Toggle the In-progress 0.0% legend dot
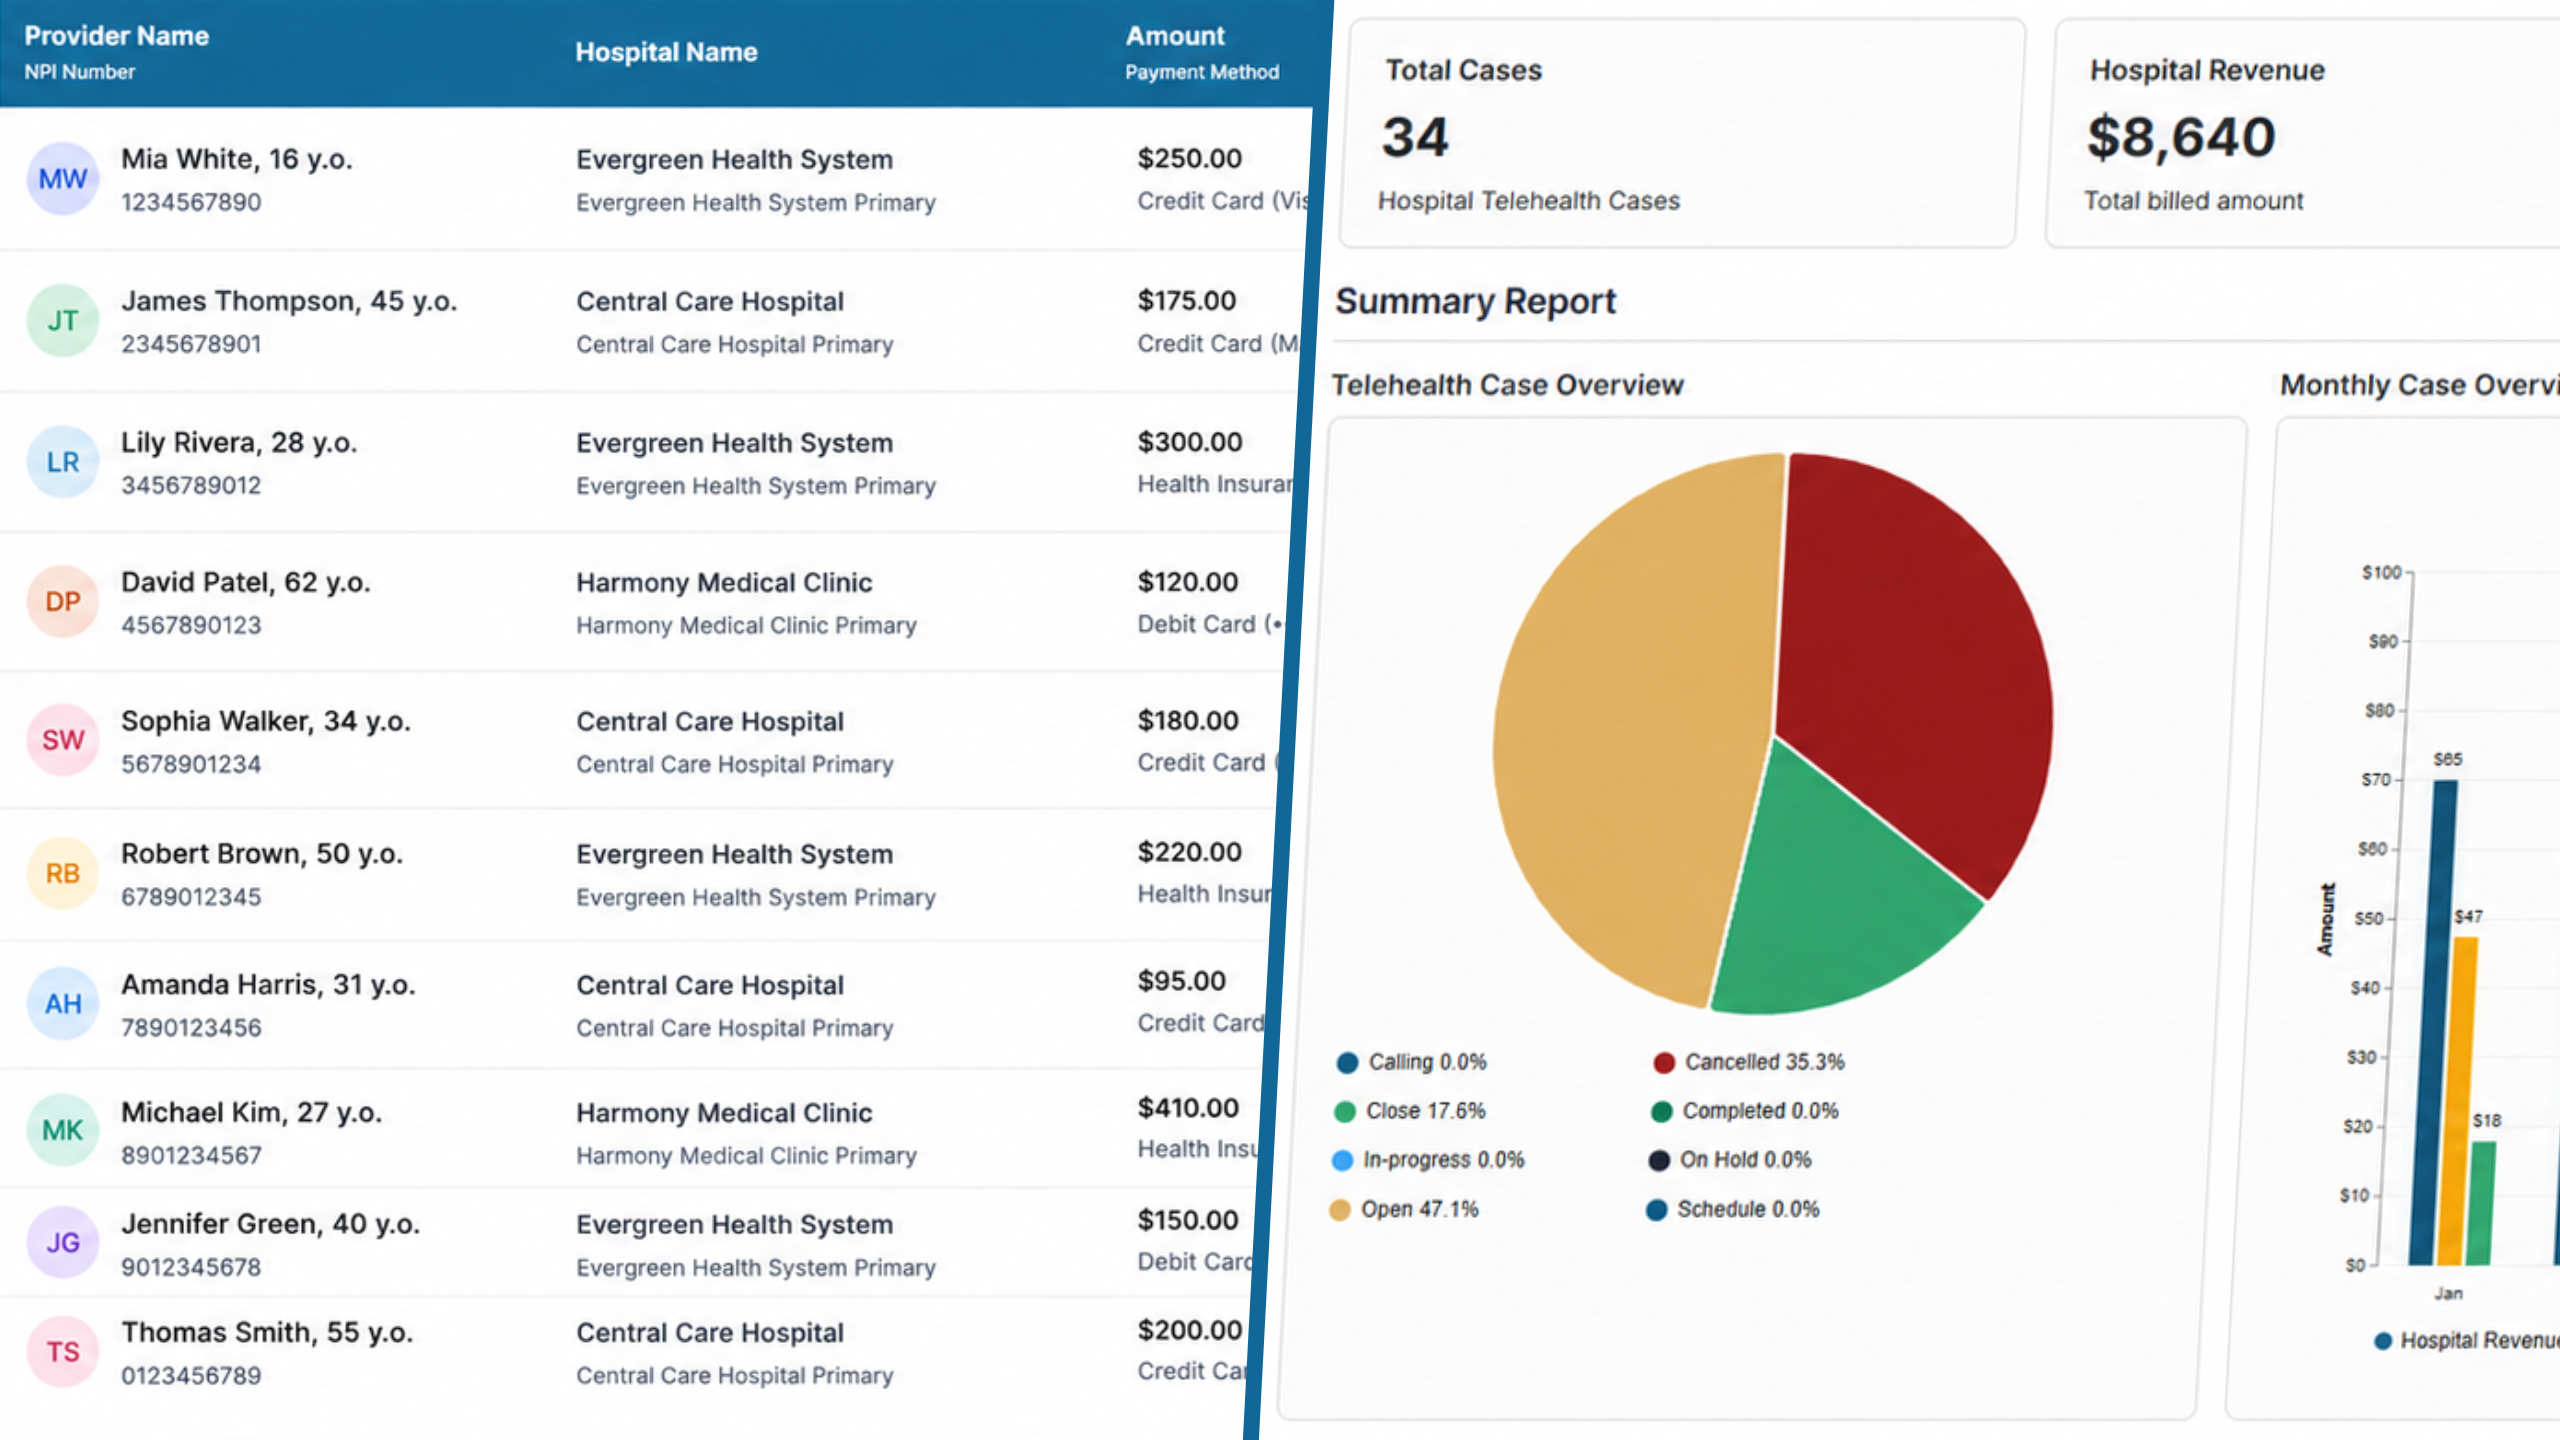Image resolution: width=2560 pixels, height=1440 pixels. tap(1342, 1160)
